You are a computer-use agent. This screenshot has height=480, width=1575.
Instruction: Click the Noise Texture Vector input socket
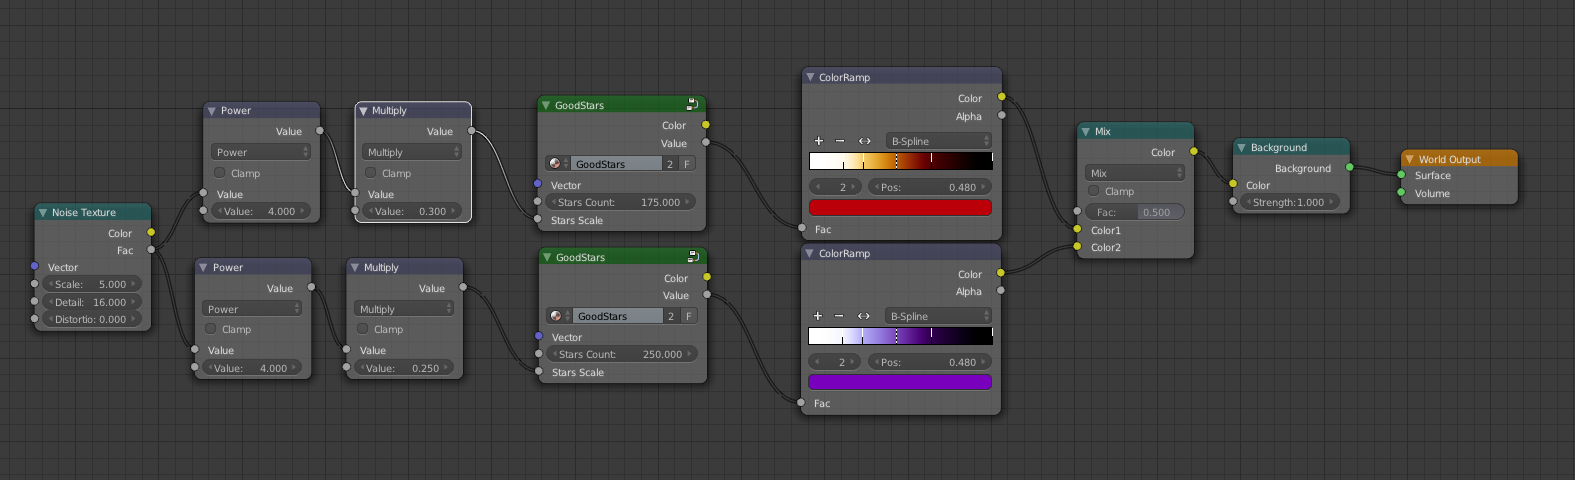coord(35,267)
